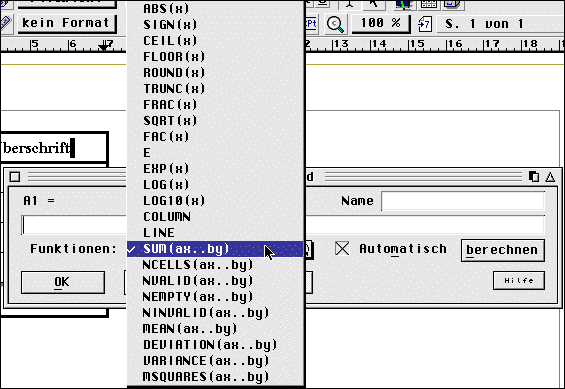Open help with the Hilfe button
The height and width of the screenshot is (389, 565).
pos(519,280)
